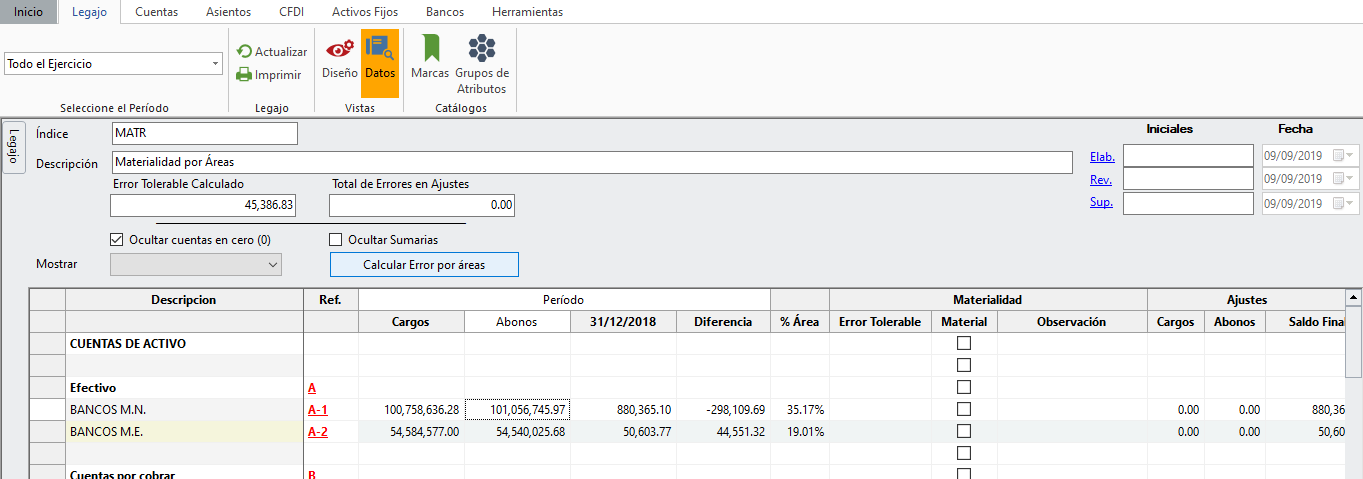Click the Índice input field
Viewport: 1363px width, 479px height.
[x=205, y=134]
